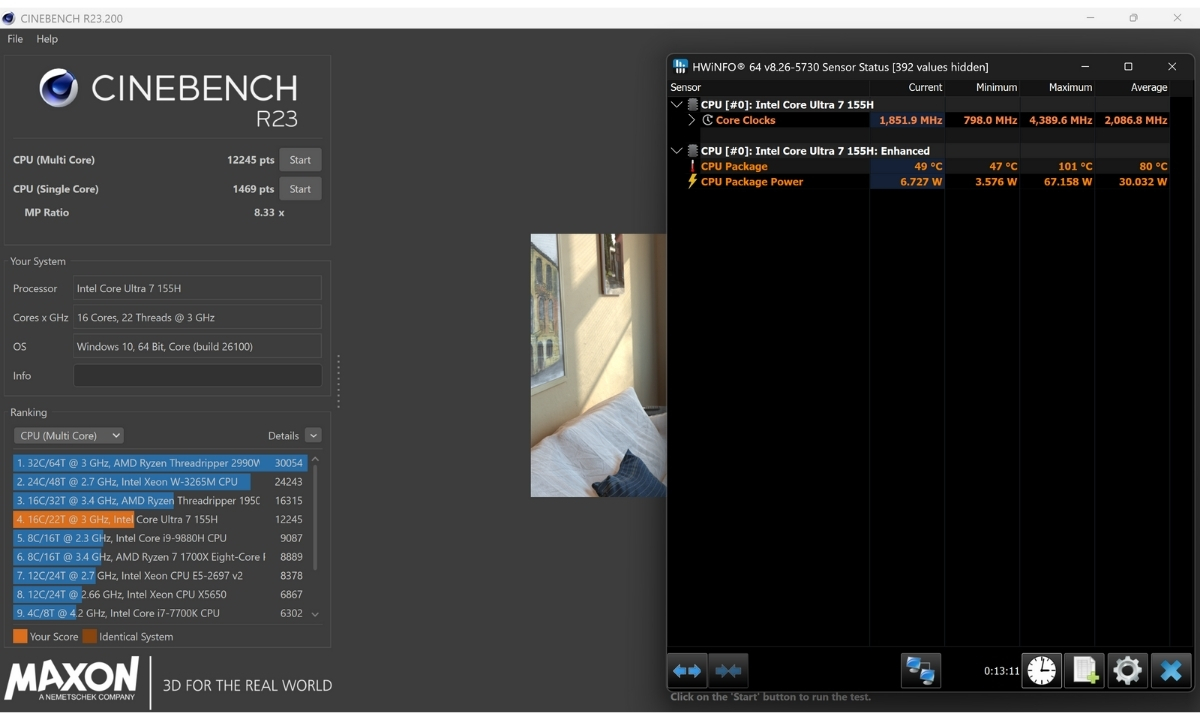Select the Core i9-9880H ranking row
Image resolution: width=1200 pixels, height=720 pixels.
pyautogui.click(x=159, y=538)
